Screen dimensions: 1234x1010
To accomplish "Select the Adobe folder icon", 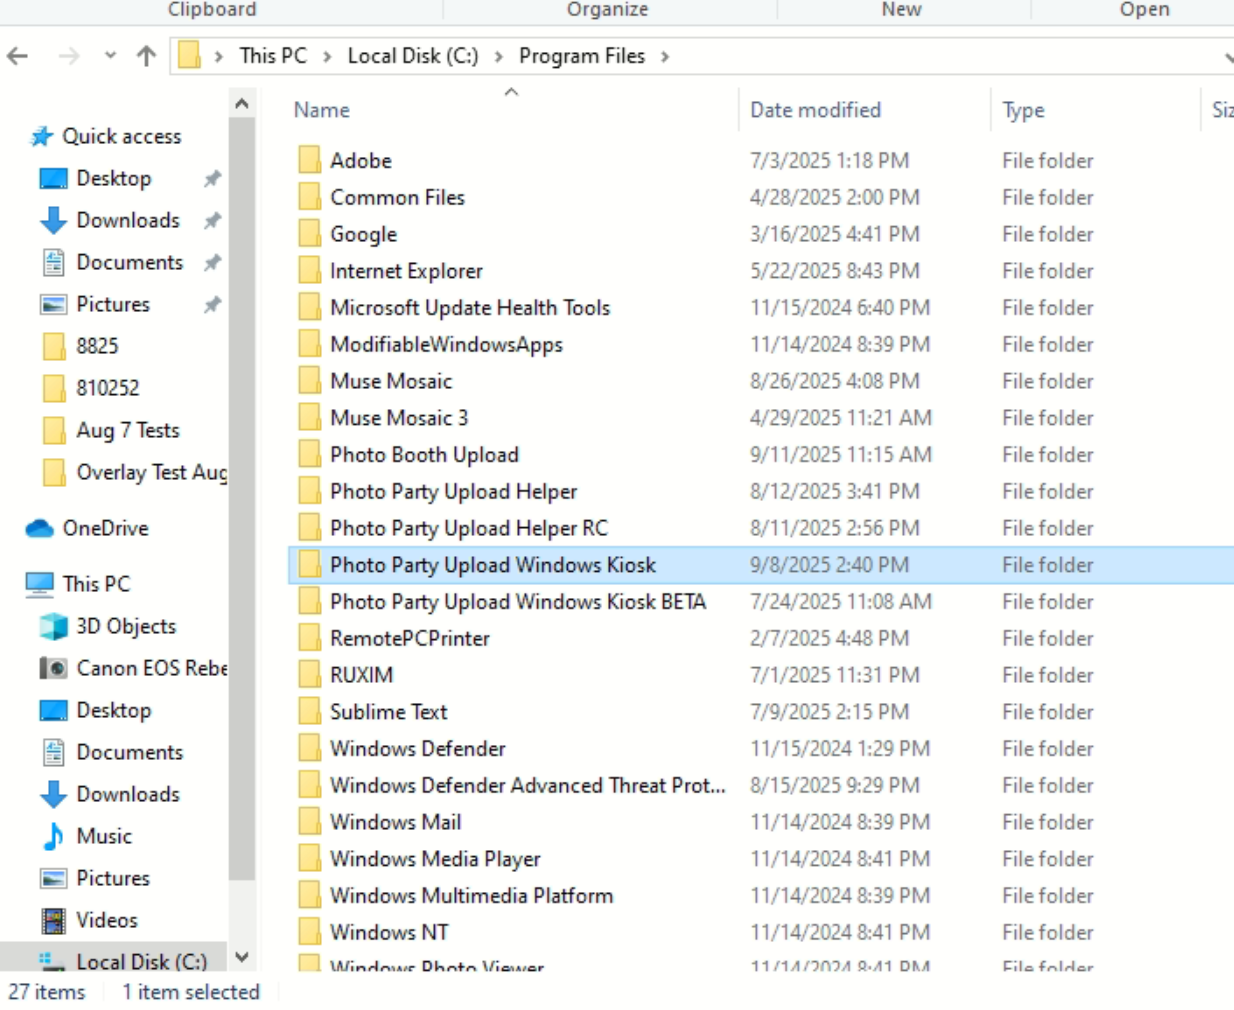I will coord(310,160).
